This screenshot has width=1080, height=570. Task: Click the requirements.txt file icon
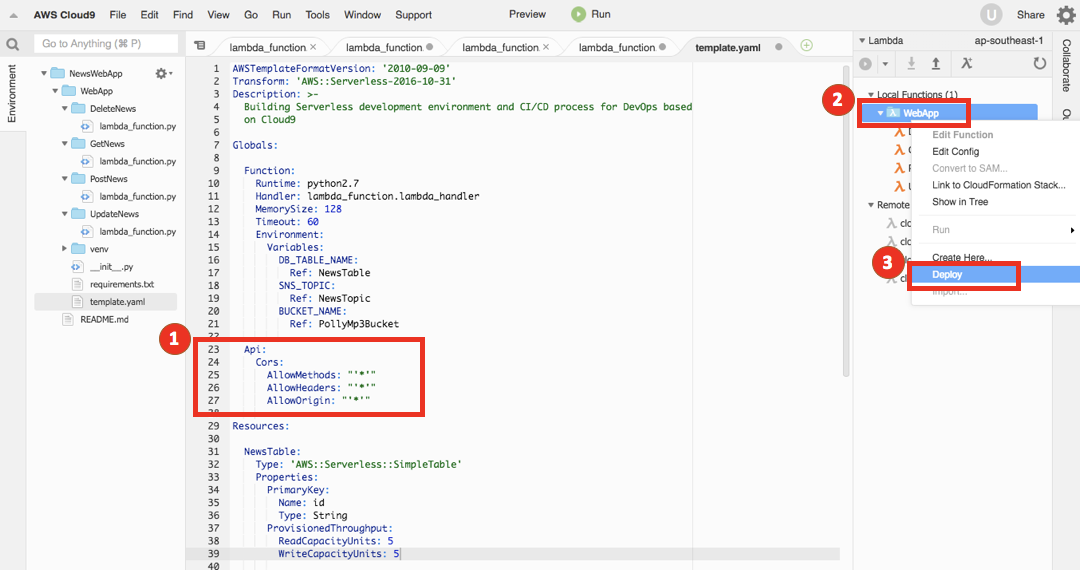pos(77,284)
